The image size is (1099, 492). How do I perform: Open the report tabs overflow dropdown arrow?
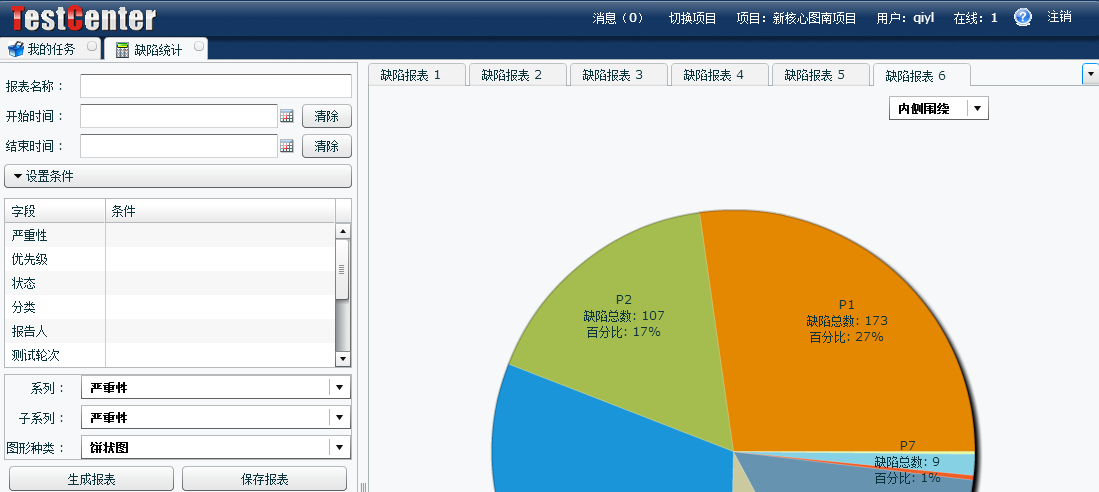1091,74
